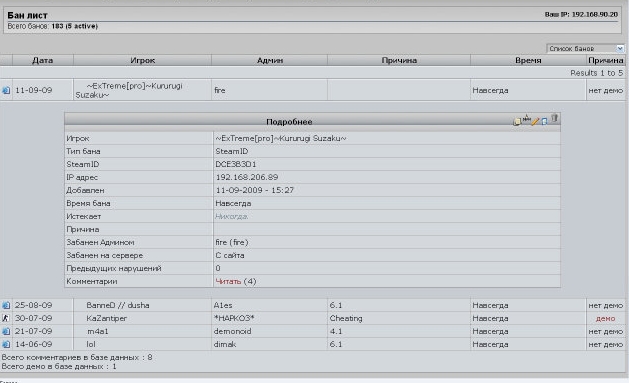629x383 pixels.
Task: Click the row icon beside date 21-07-09
Action: point(6,331)
